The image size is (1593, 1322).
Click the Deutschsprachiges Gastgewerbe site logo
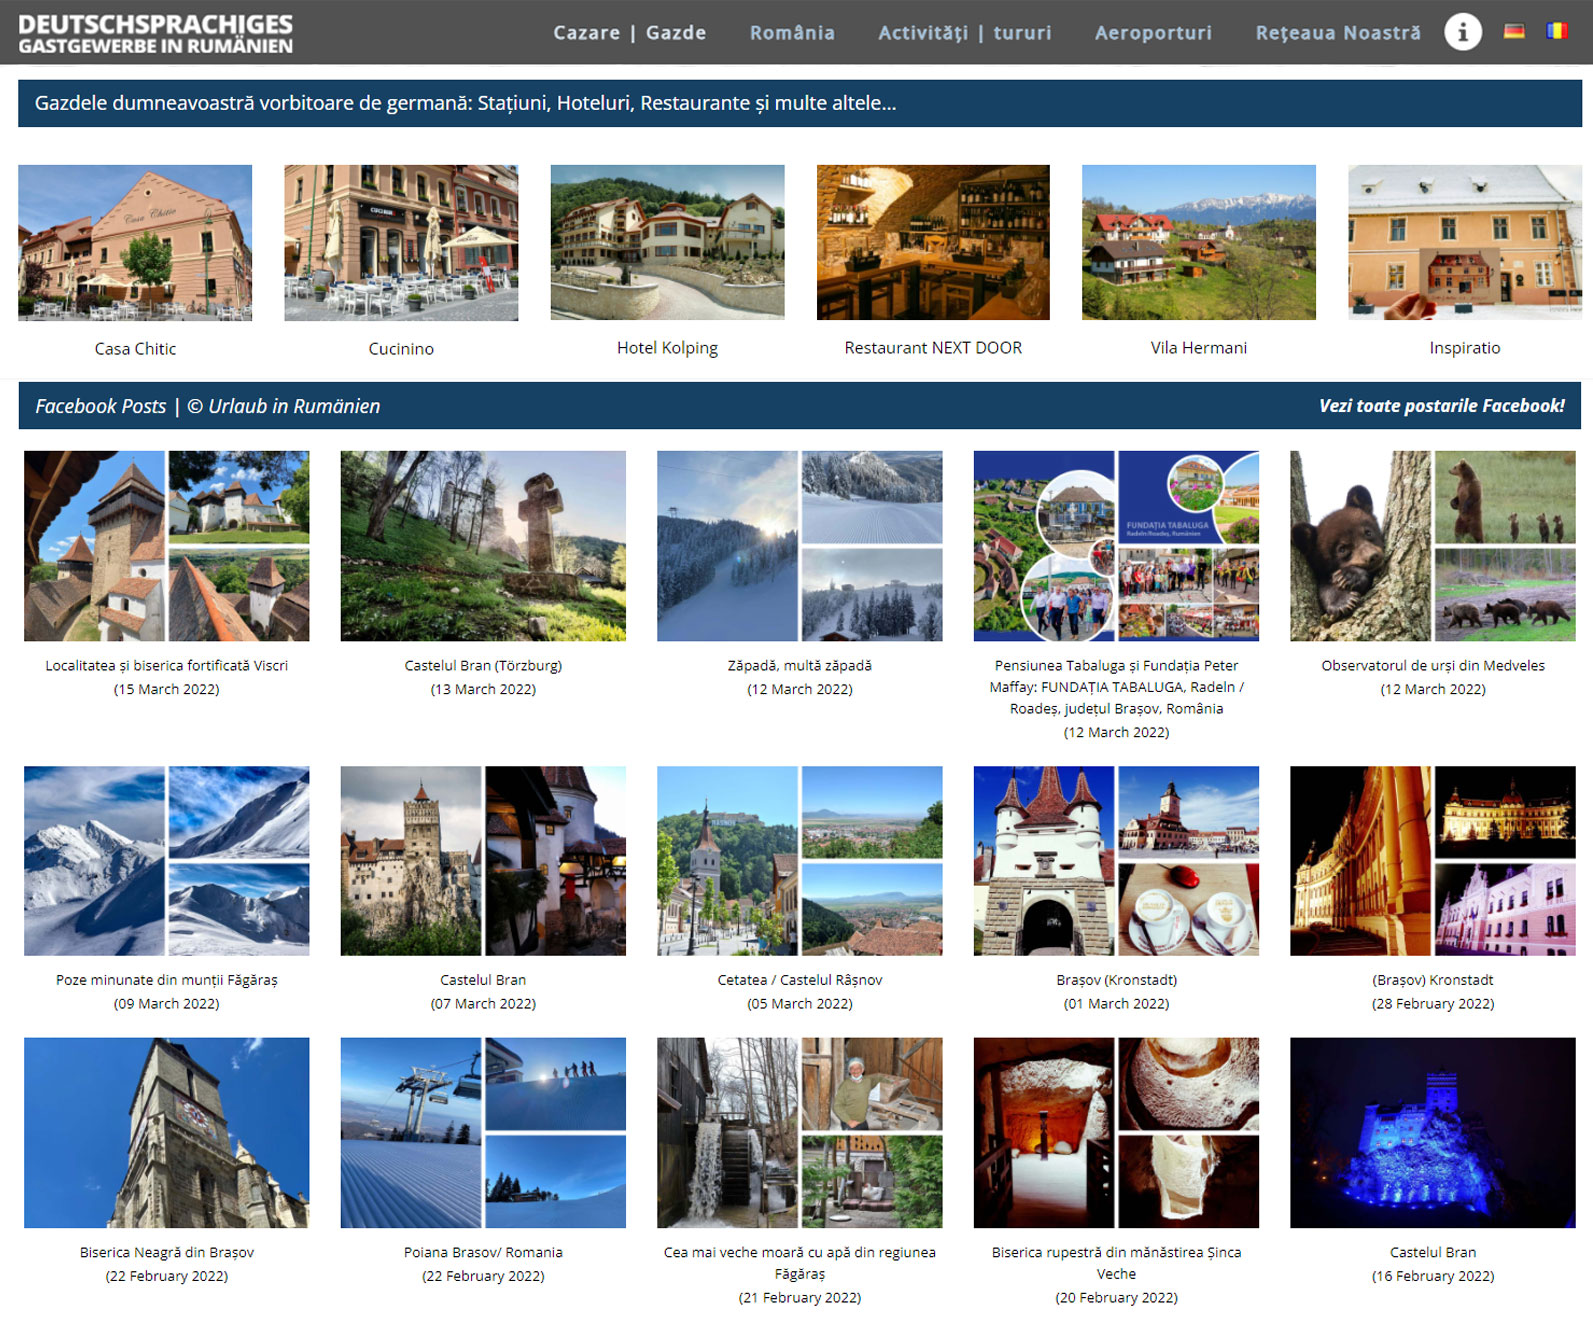coord(156,33)
